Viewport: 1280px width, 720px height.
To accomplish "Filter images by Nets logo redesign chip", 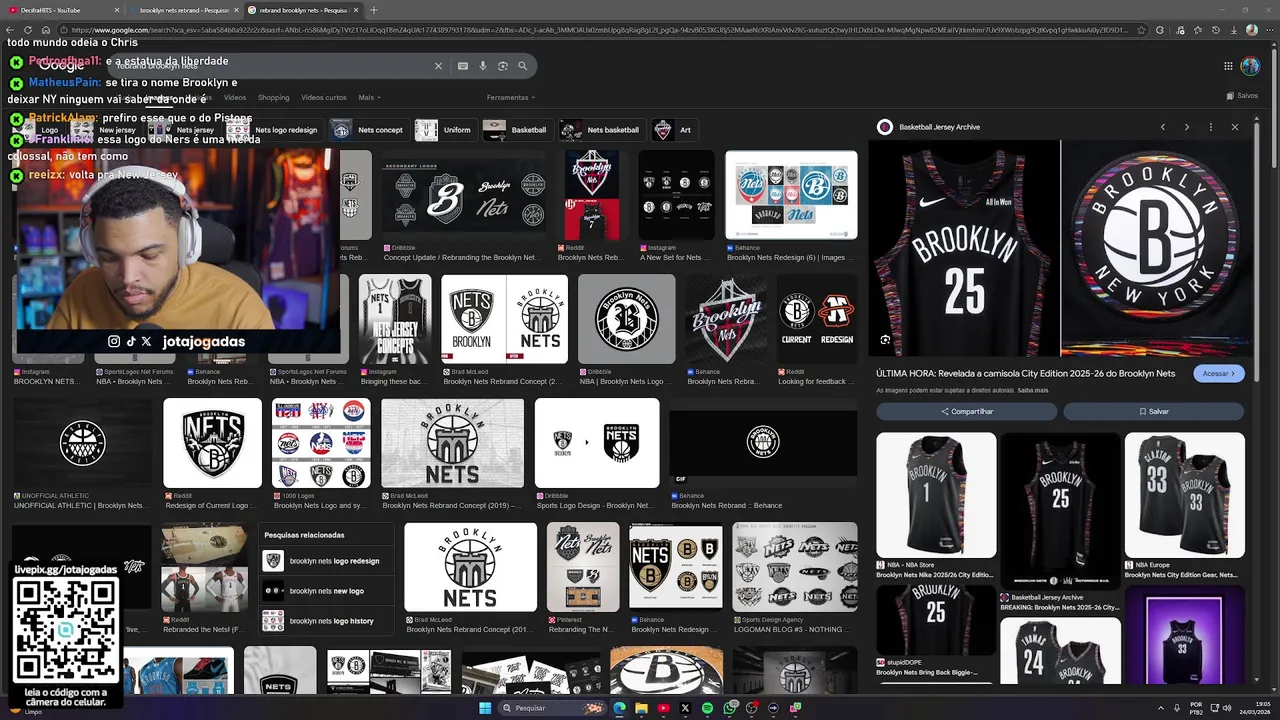I will pyautogui.click(x=274, y=130).
